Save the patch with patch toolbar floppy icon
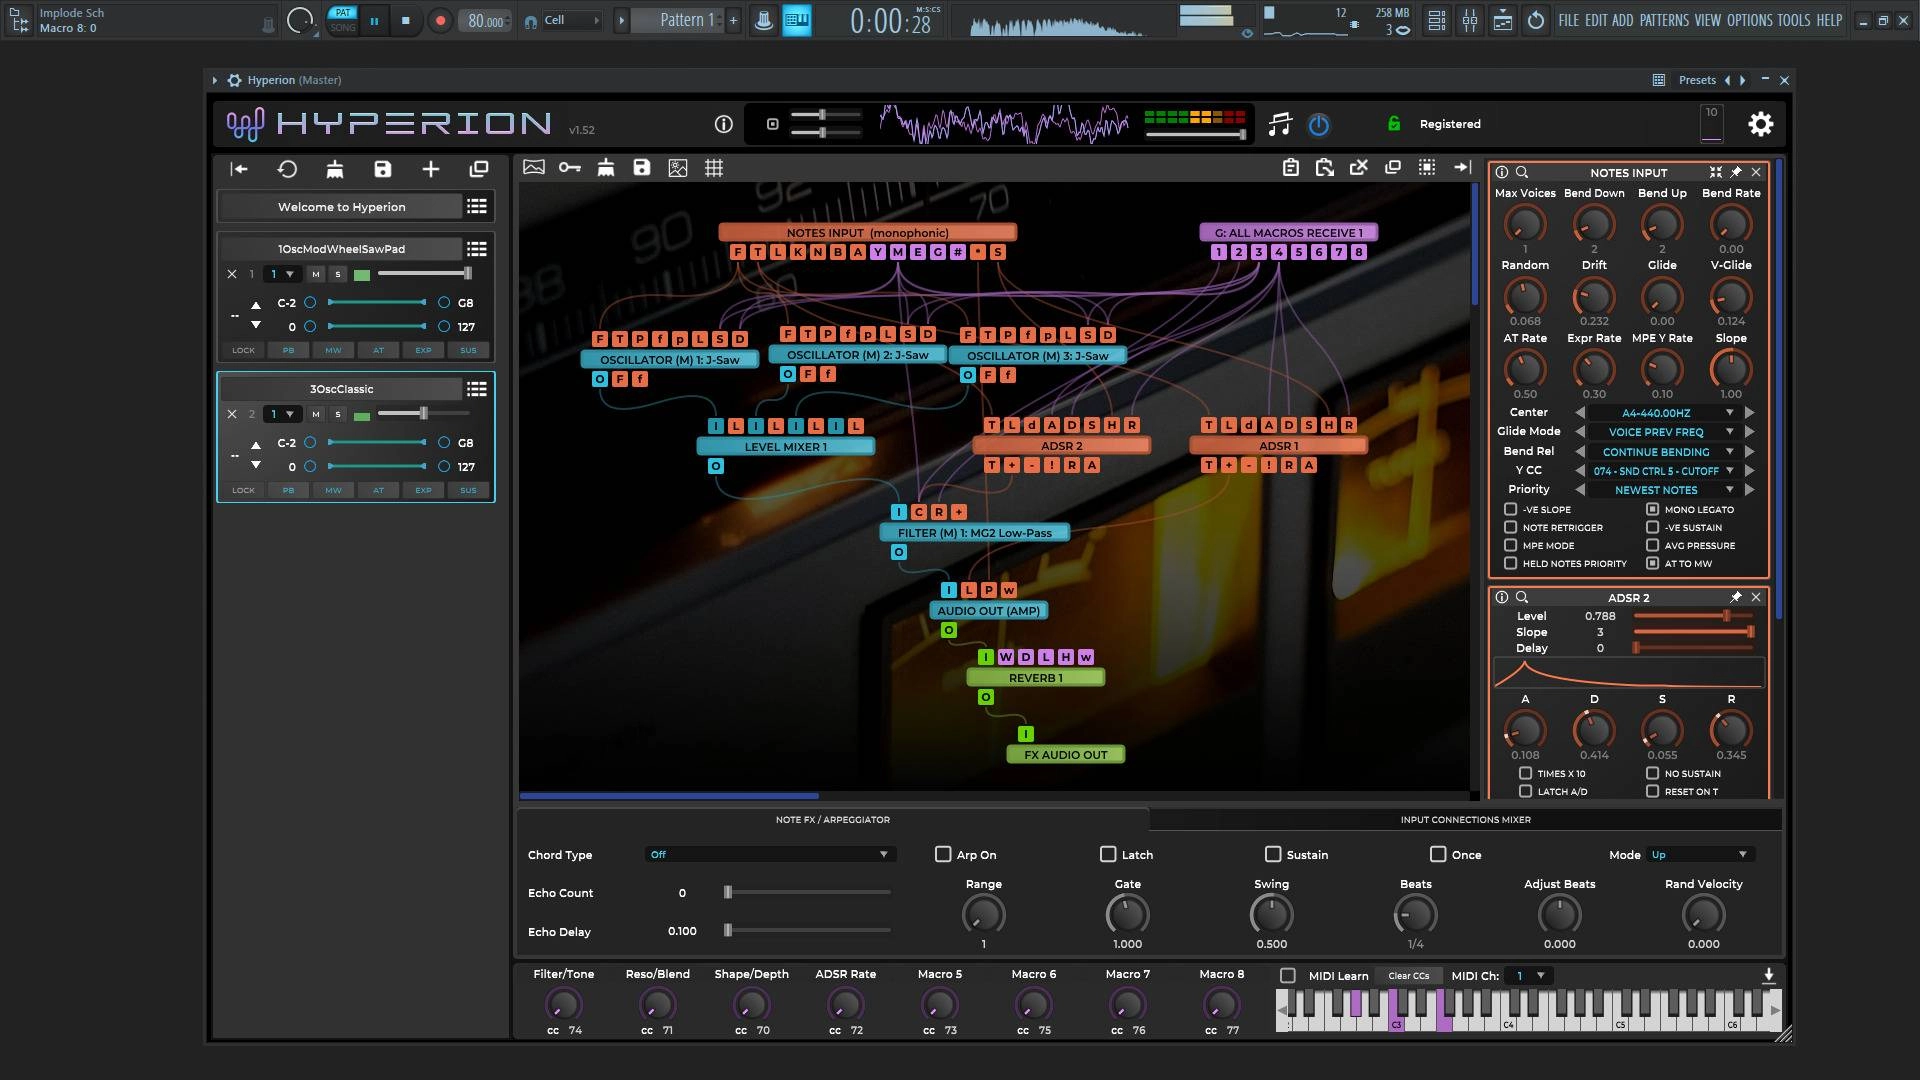This screenshot has height=1080, width=1920. [x=642, y=168]
